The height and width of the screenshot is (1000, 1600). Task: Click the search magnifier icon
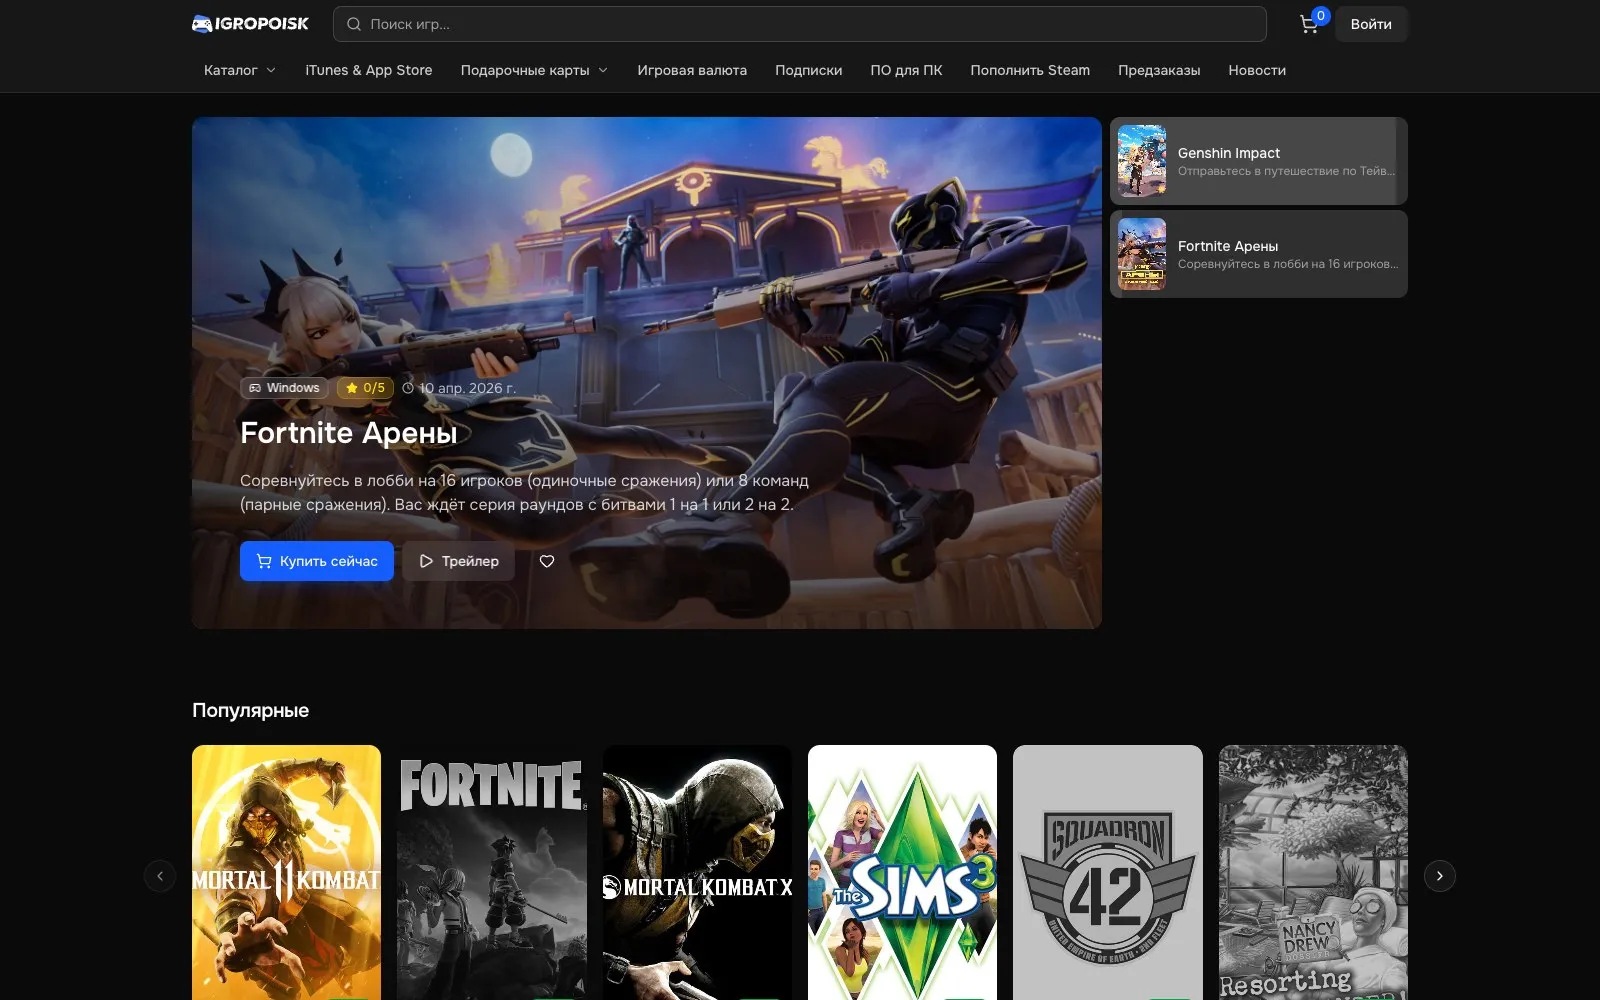coord(354,24)
